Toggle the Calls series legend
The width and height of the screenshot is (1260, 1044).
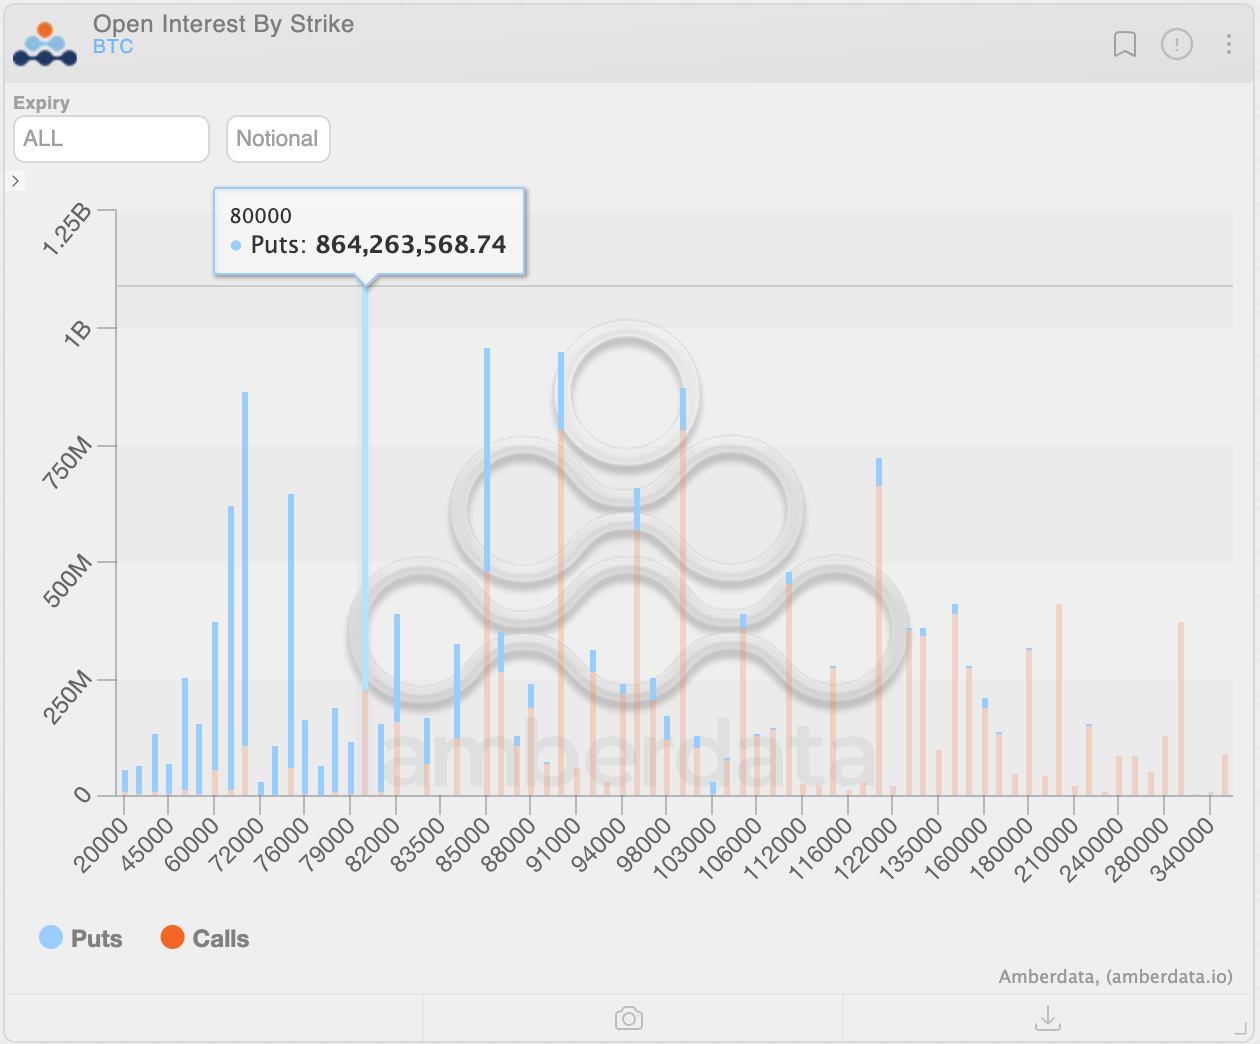click(x=220, y=938)
